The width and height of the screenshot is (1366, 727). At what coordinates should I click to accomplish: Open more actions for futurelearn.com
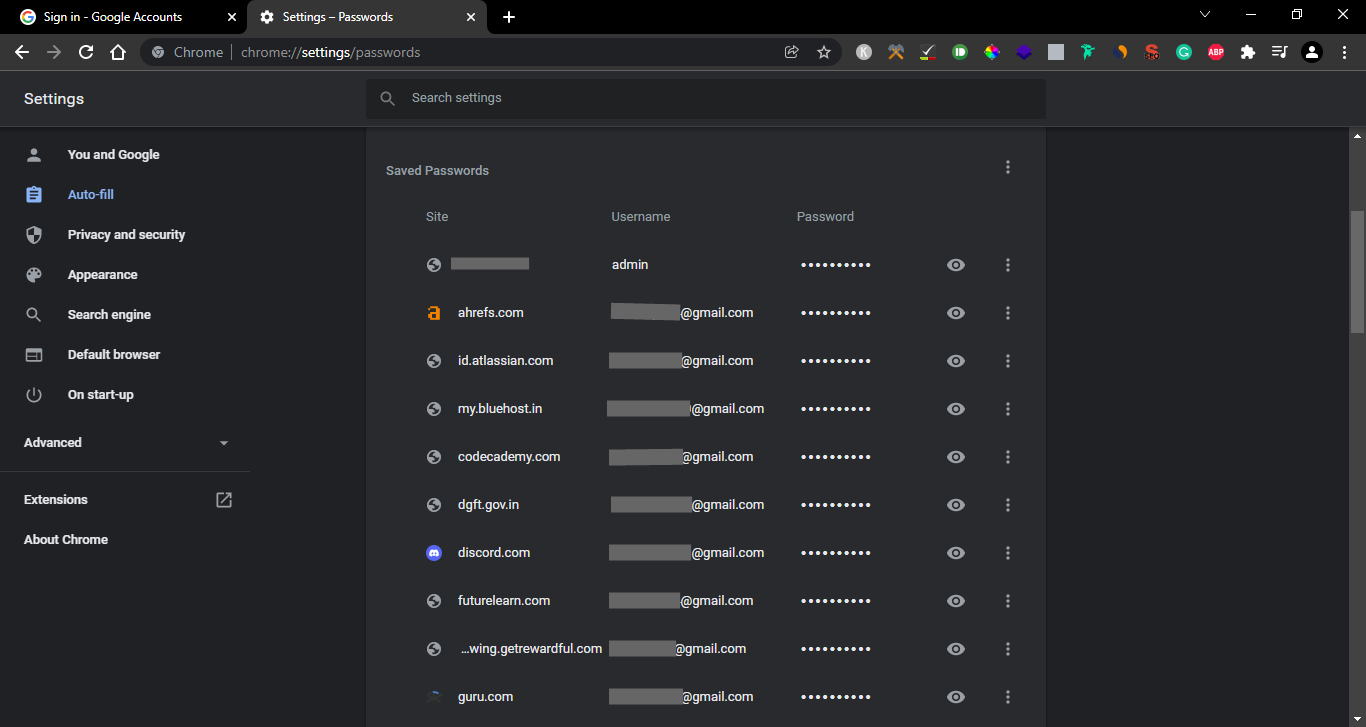point(1008,601)
